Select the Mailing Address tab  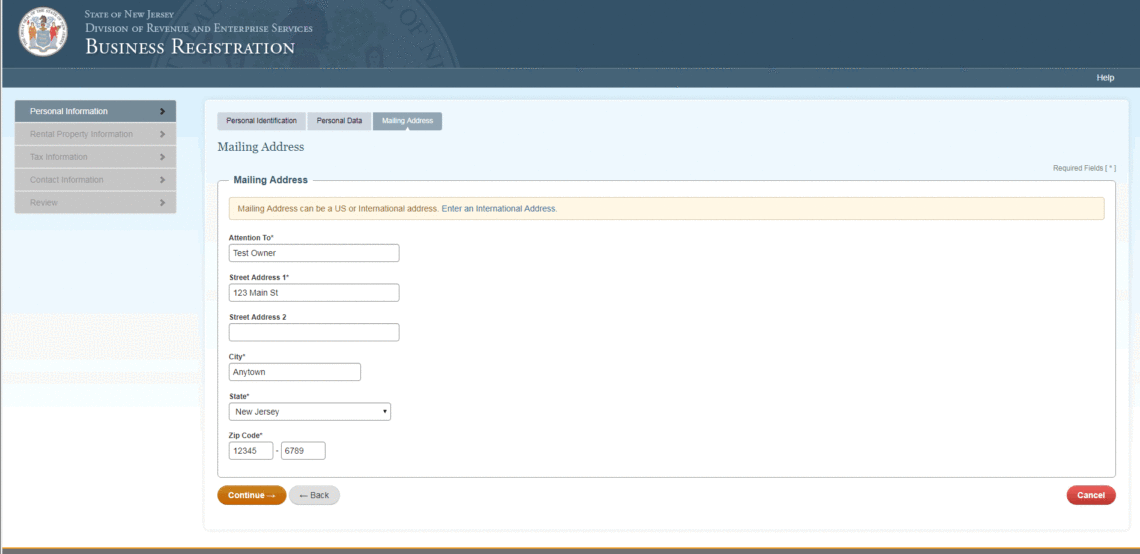click(x=407, y=121)
